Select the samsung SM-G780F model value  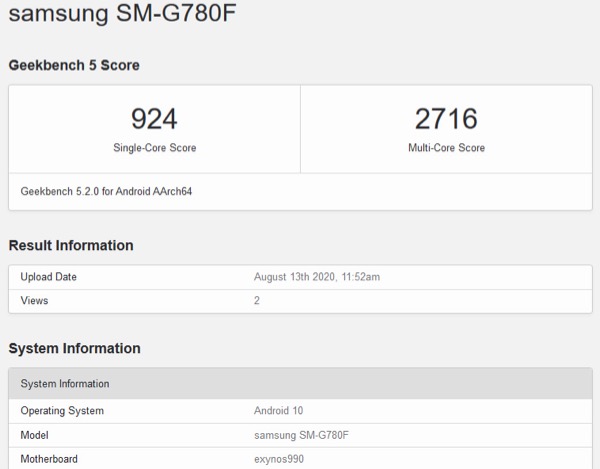click(x=302, y=435)
